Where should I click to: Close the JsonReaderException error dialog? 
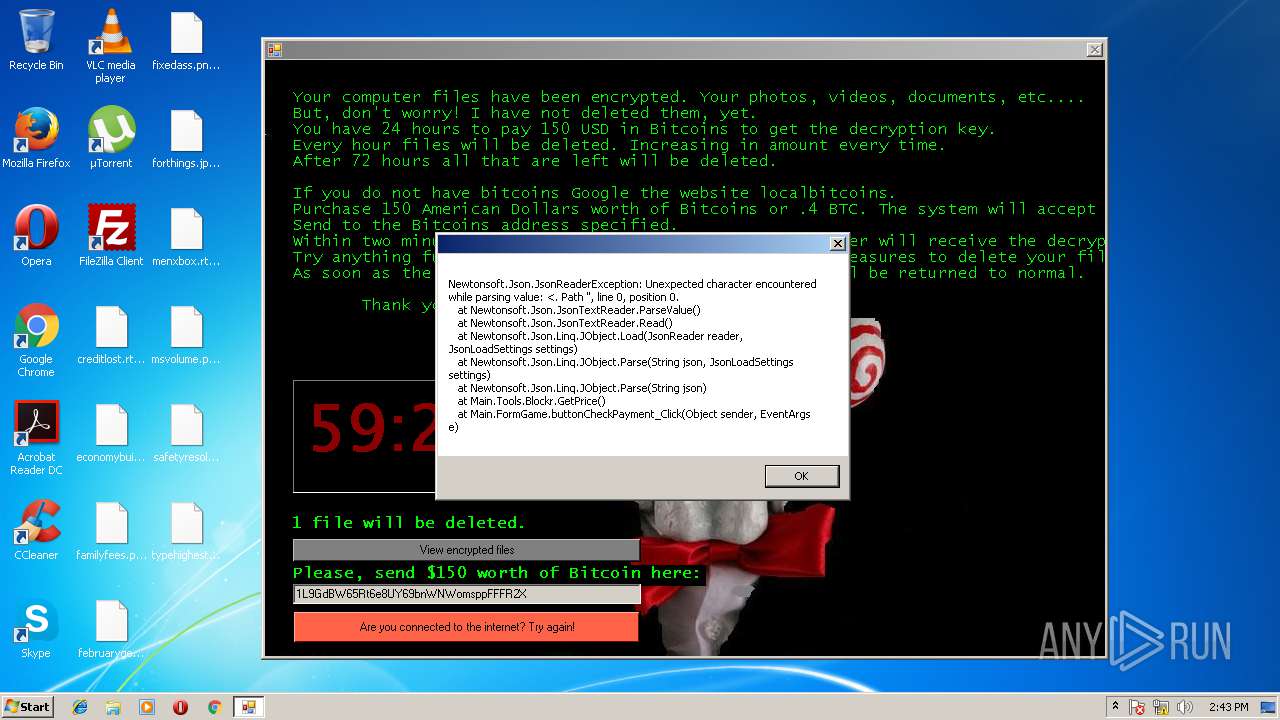pyautogui.click(x=838, y=244)
